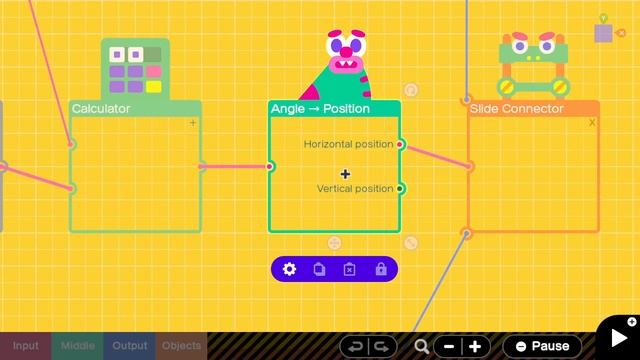The height and width of the screenshot is (360, 640).
Task: Open the Output nodon tab
Action: pyautogui.click(x=129, y=346)
